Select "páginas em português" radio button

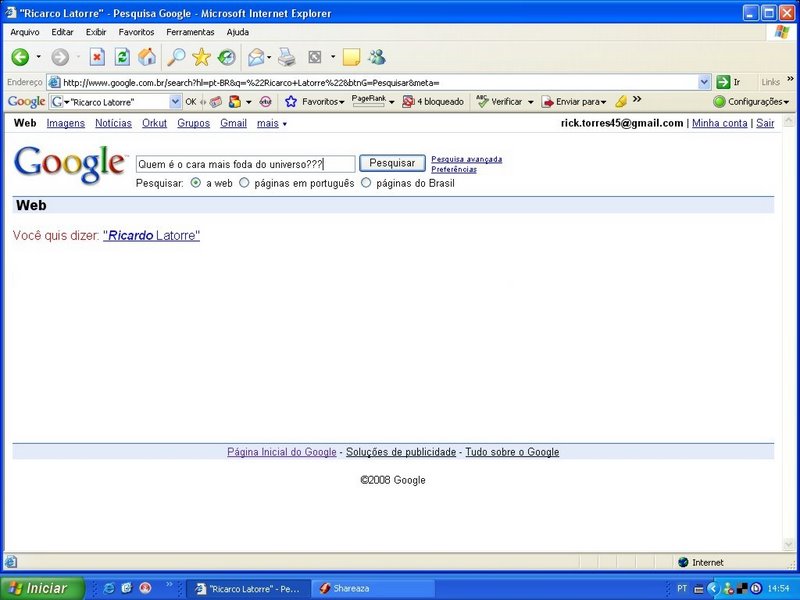[x=244, y=183]
